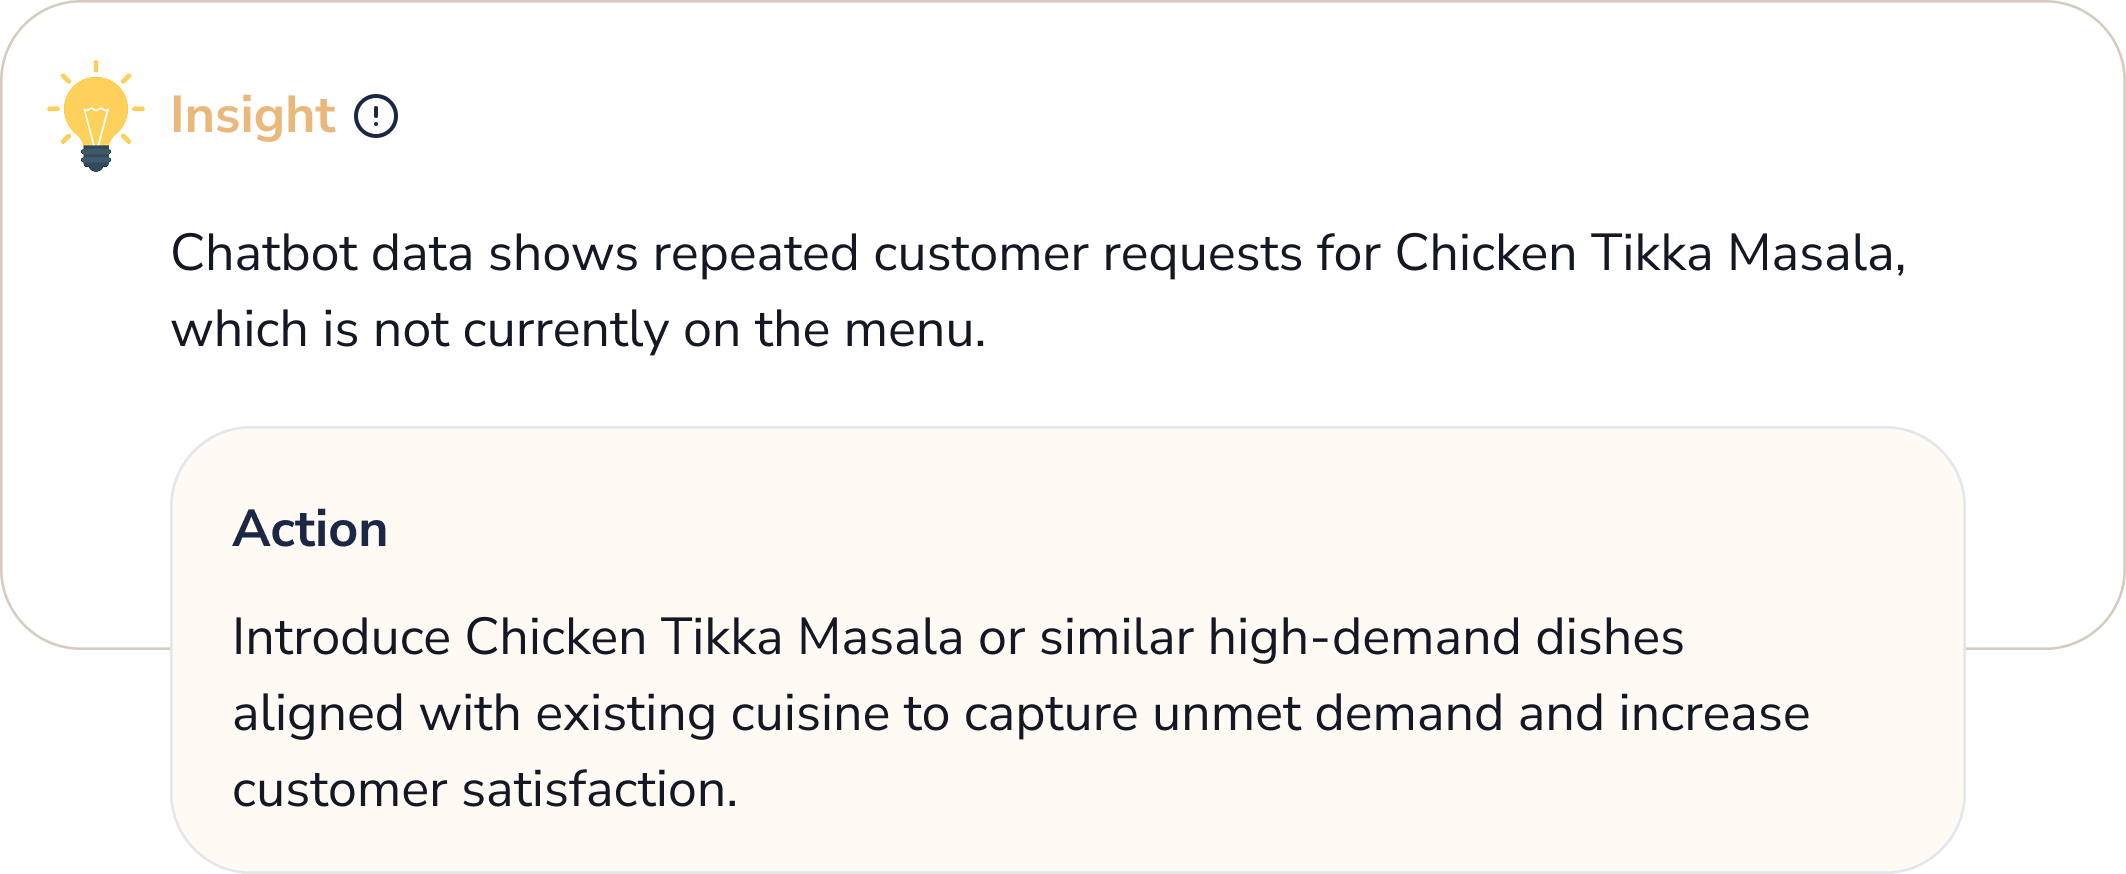Click the phrase "customer satisfaction."
Screen dimensions: 2126x874
[485, 789]
